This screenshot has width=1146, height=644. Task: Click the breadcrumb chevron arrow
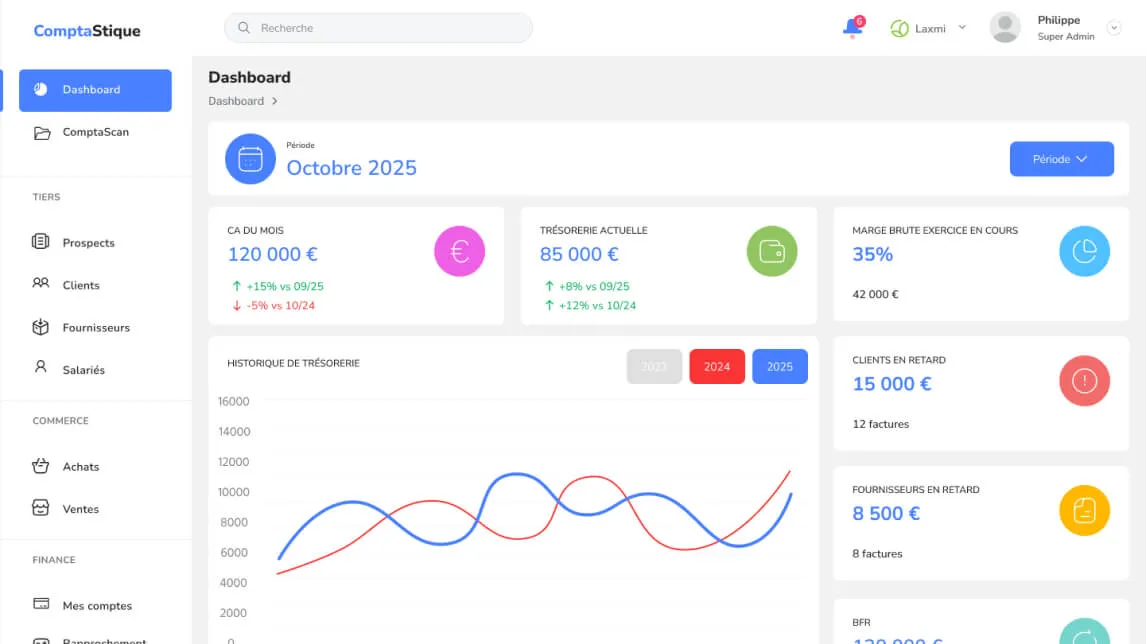tap(275, 101)
